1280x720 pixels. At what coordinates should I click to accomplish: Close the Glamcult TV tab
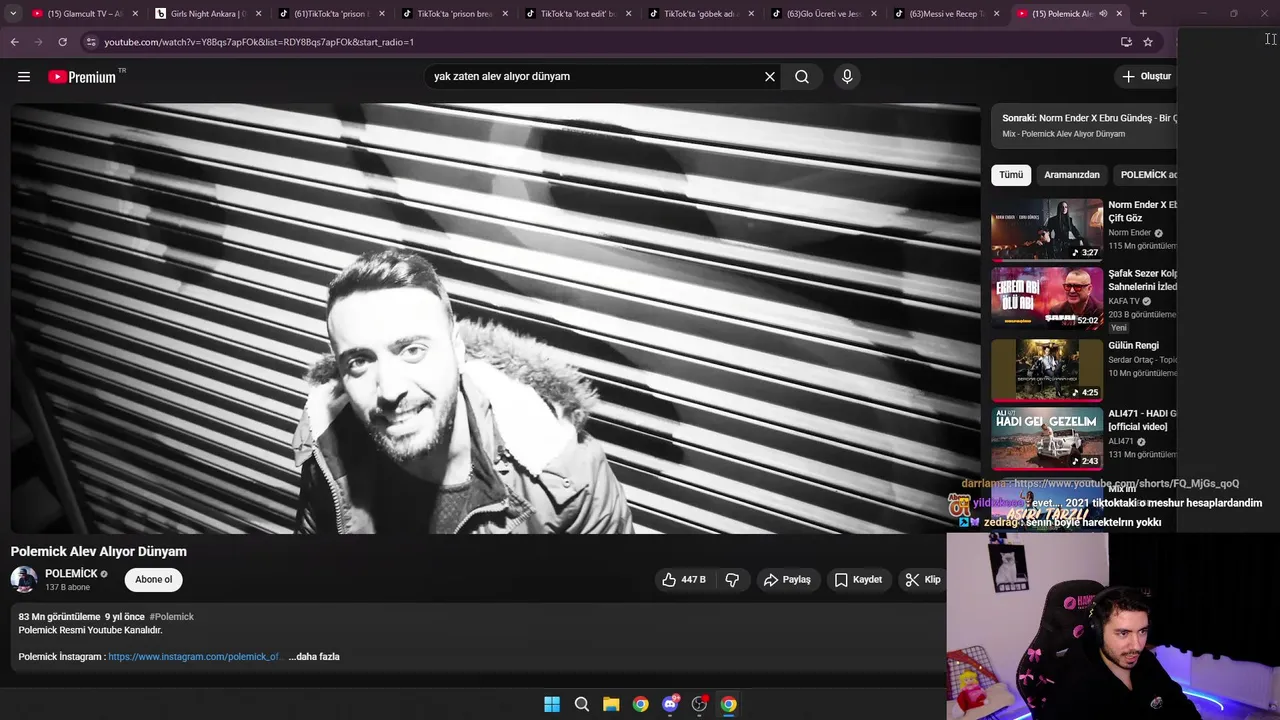[x=135, y=14]
